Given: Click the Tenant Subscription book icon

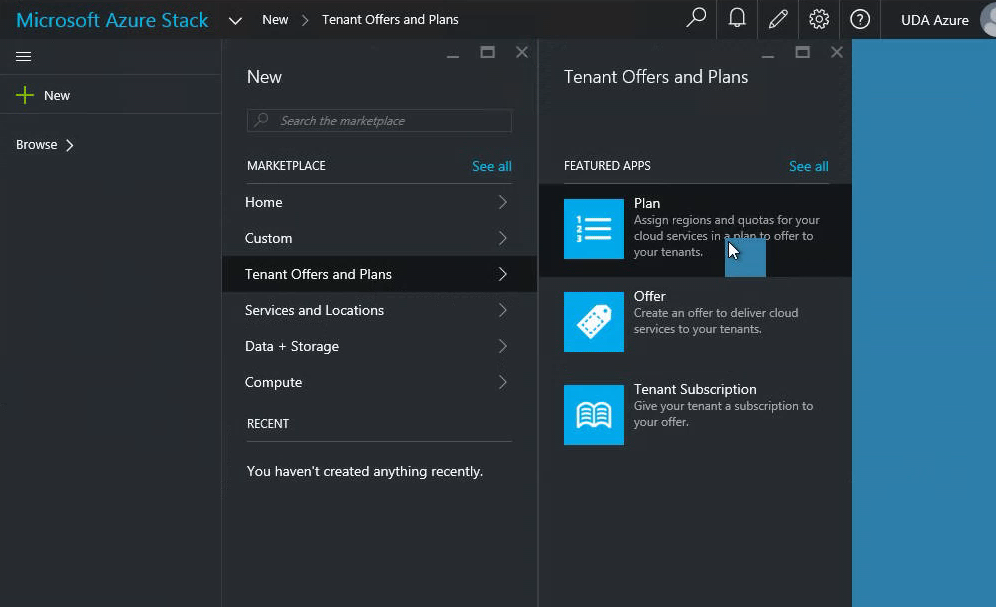Looking at the screenshot, I should 594,415.
